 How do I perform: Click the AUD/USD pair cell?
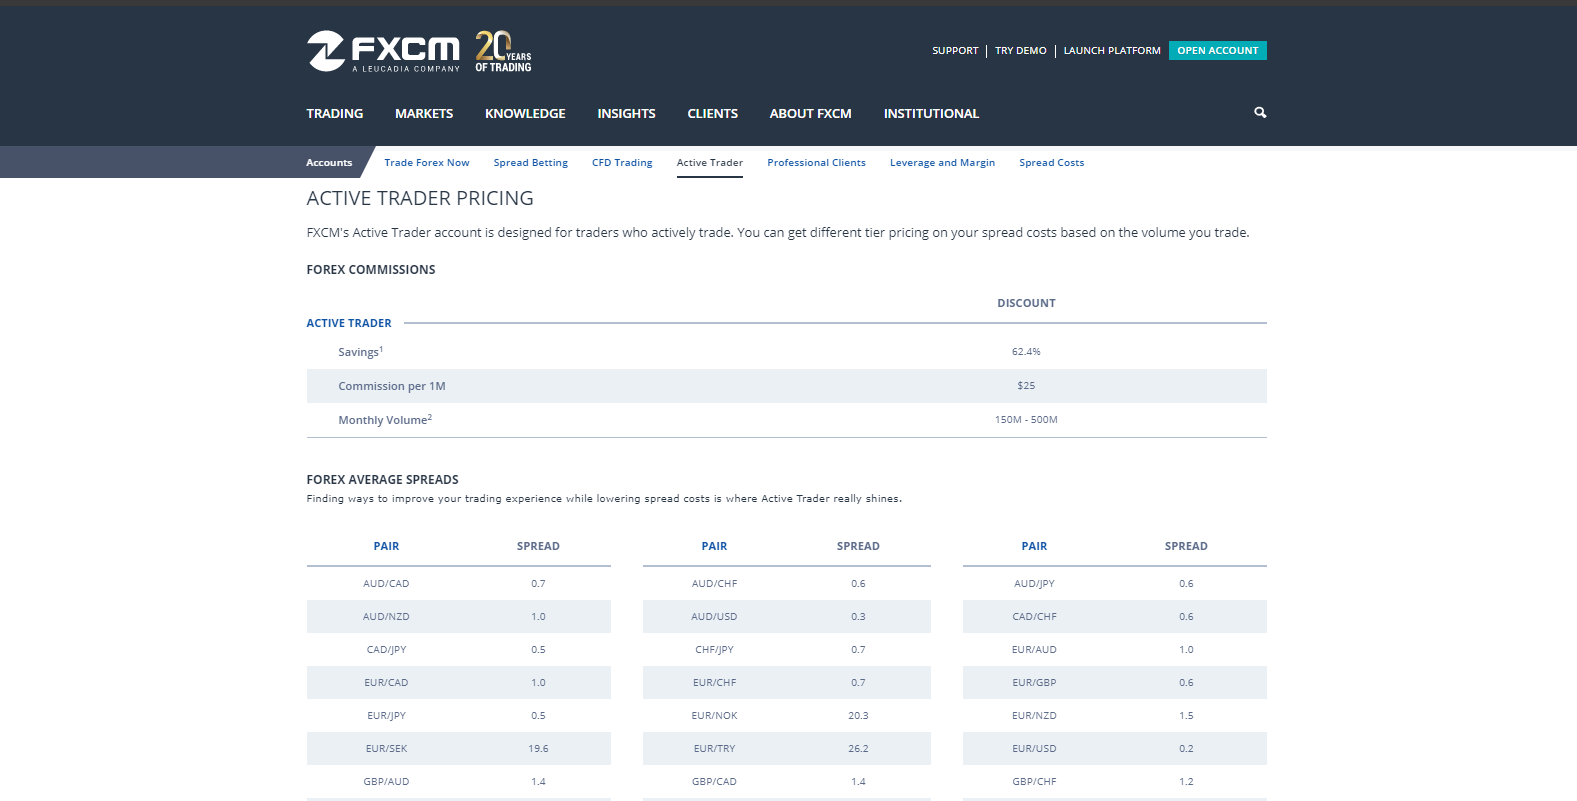coord(714,617)
